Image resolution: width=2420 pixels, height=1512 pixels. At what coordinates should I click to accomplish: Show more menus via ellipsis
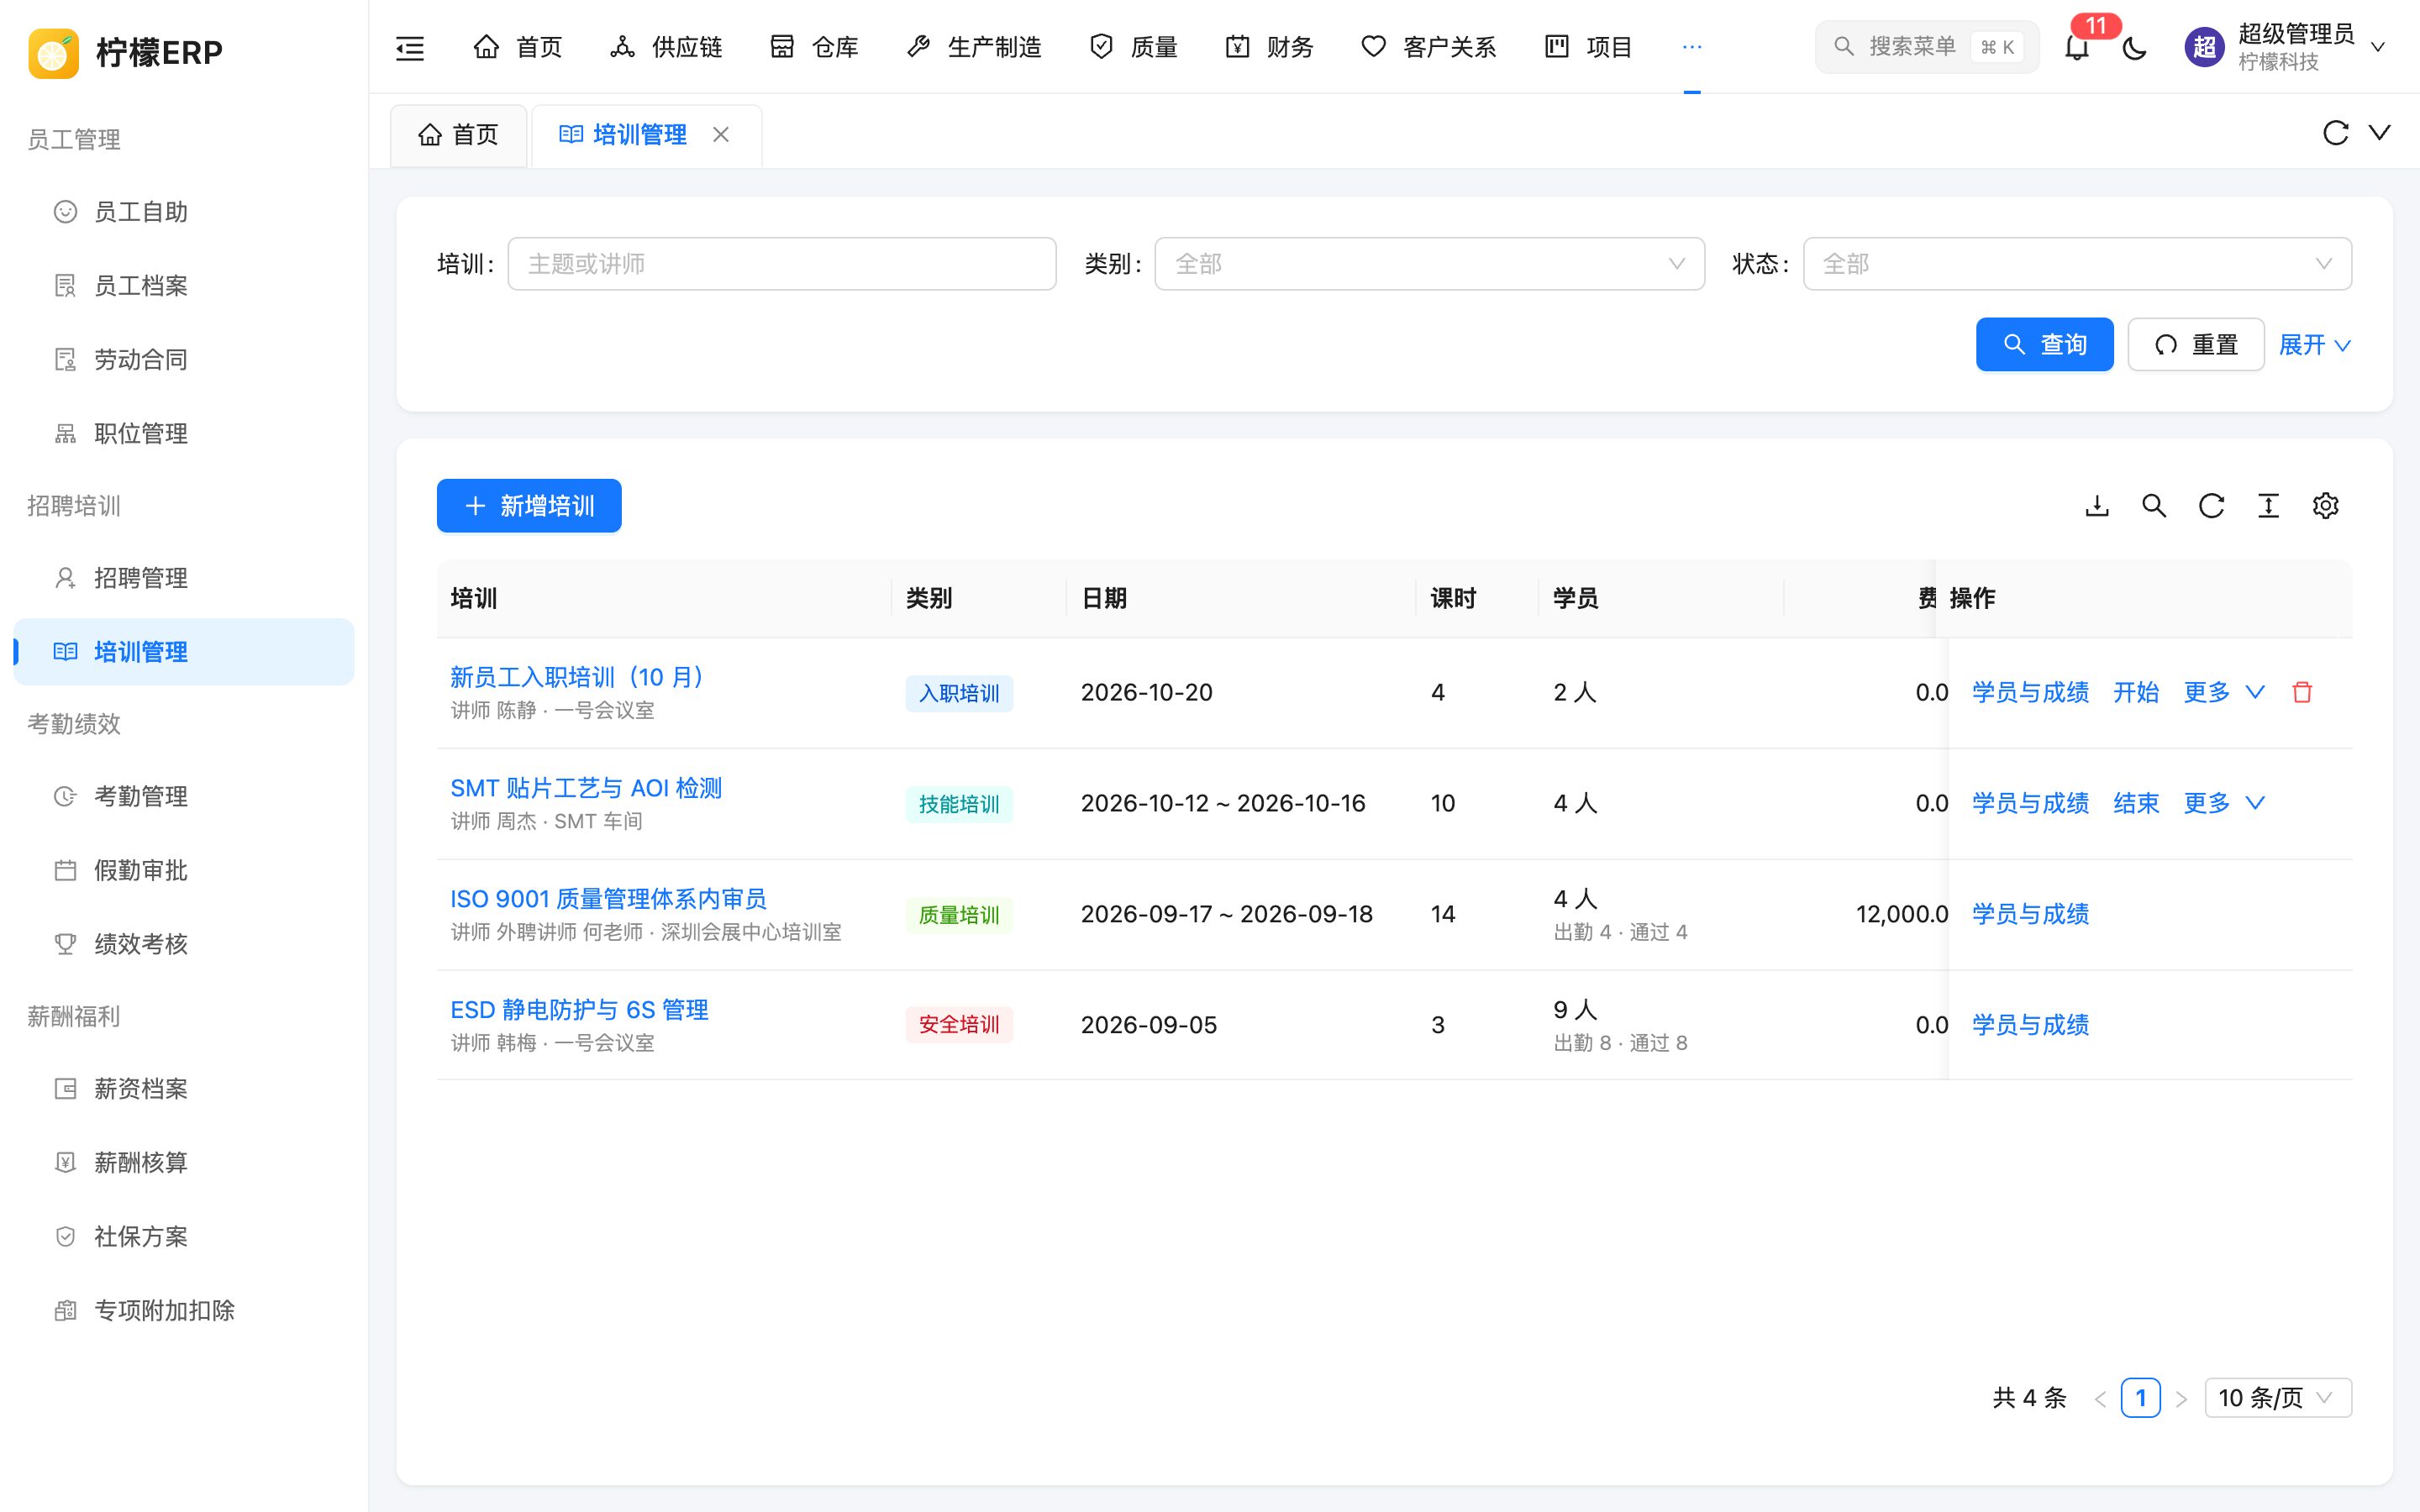point(1692,47)
